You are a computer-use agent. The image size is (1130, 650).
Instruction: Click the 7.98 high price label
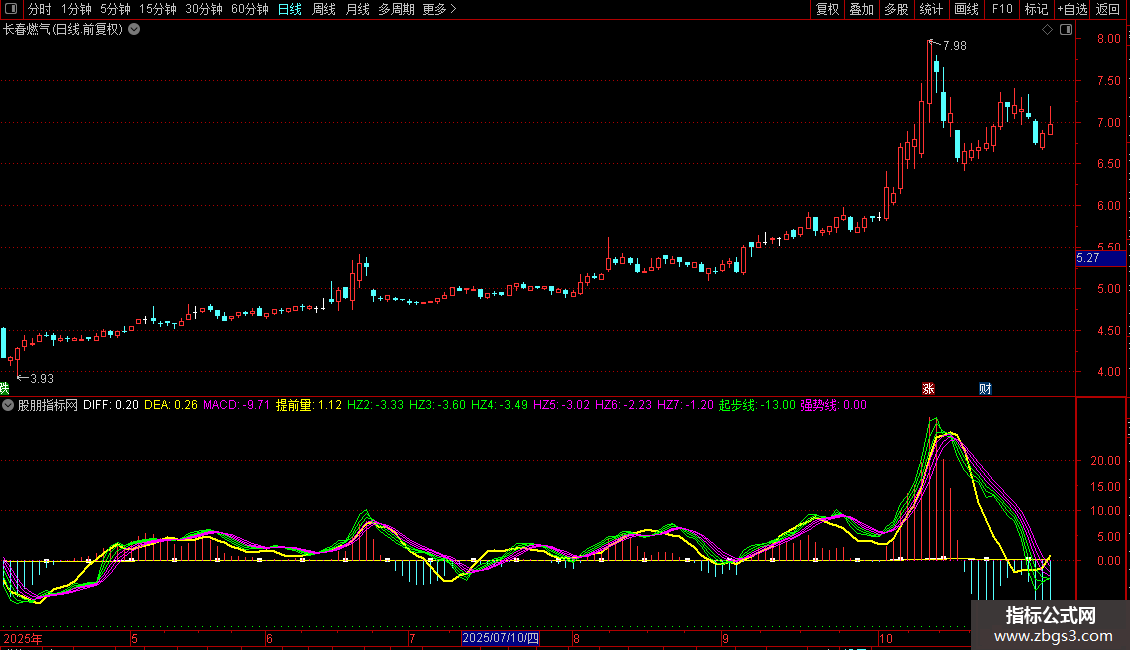[x=954, y=46]
